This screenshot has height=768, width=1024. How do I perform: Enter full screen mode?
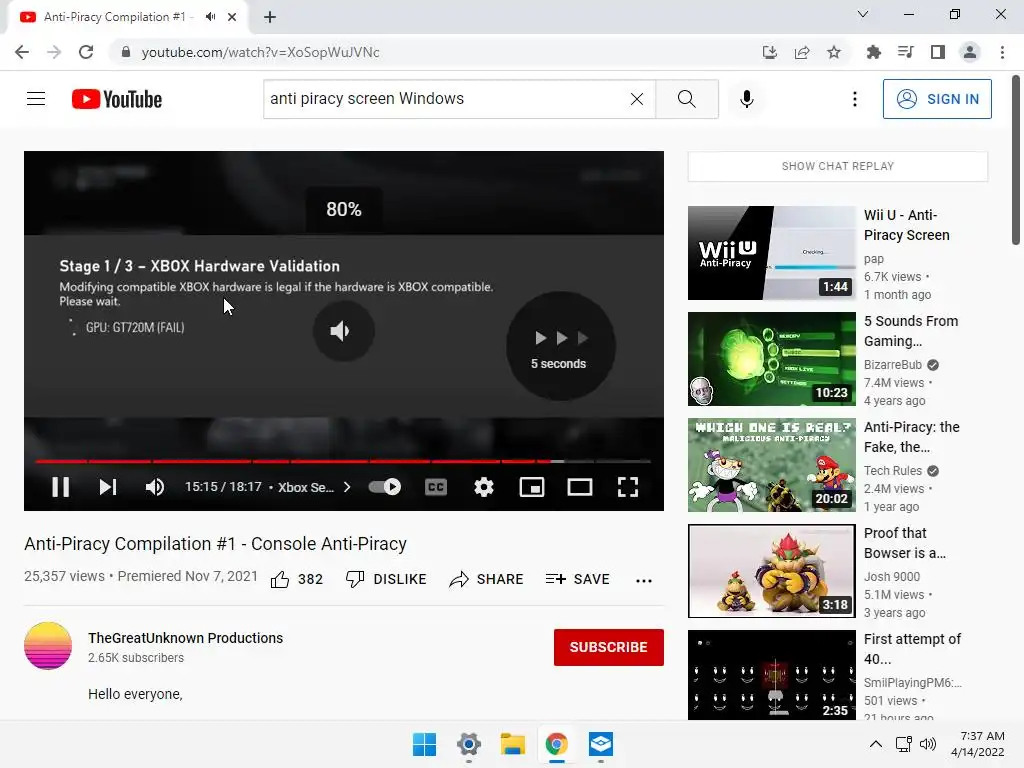(628, 487)
